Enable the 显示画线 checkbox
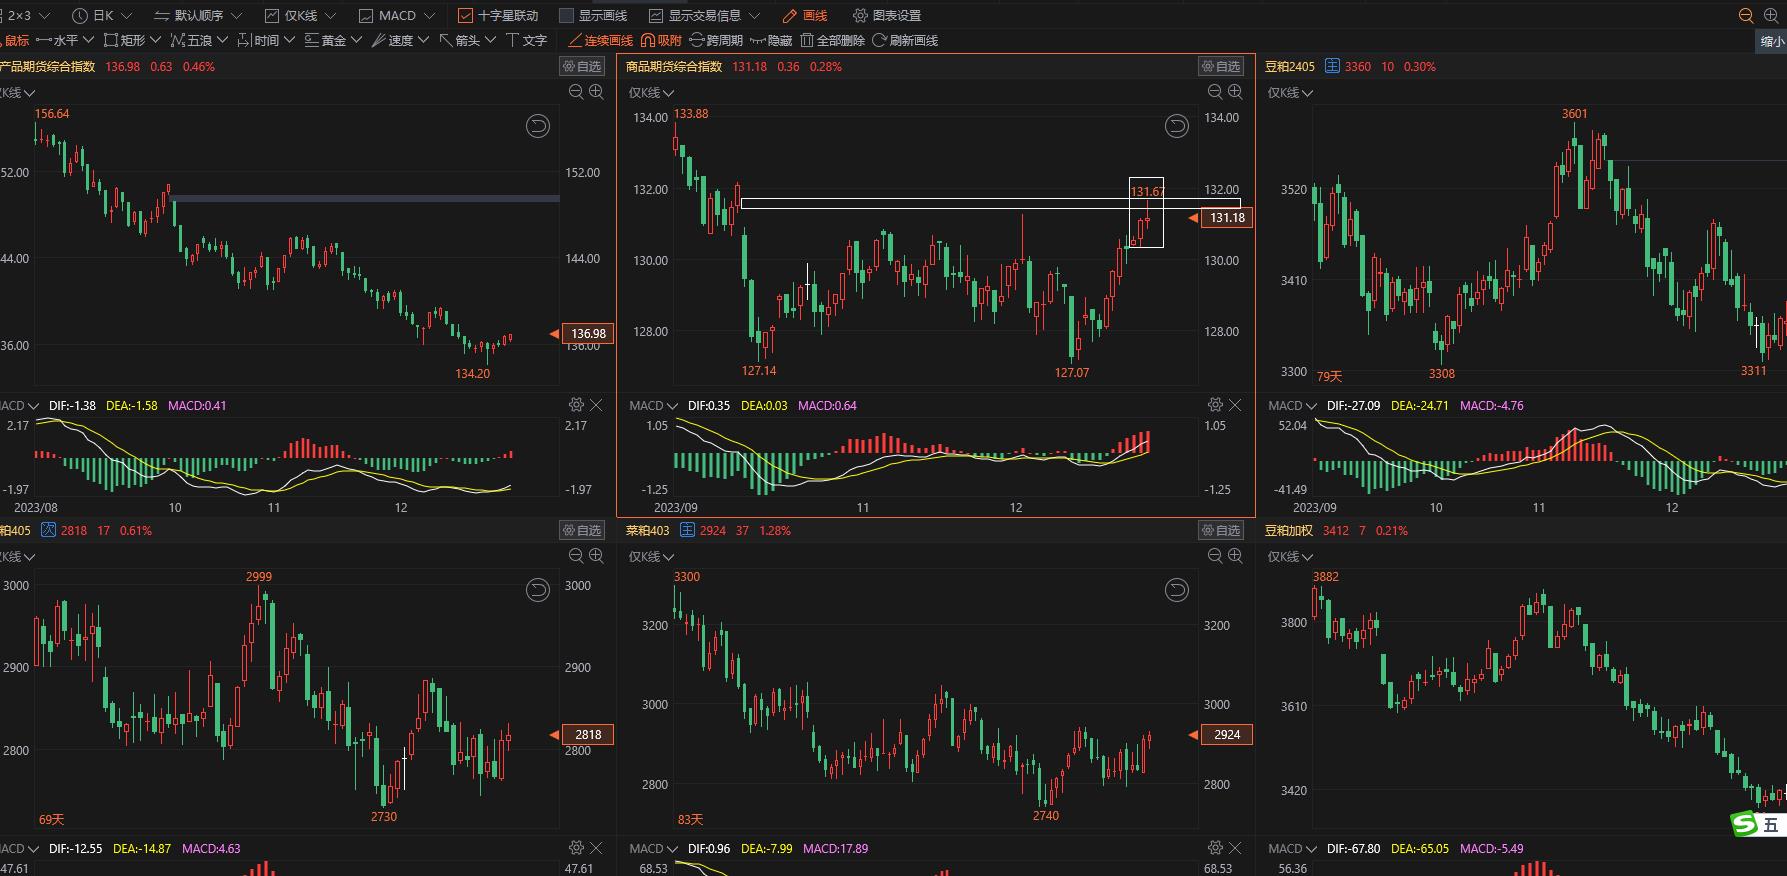 [566, 16]
